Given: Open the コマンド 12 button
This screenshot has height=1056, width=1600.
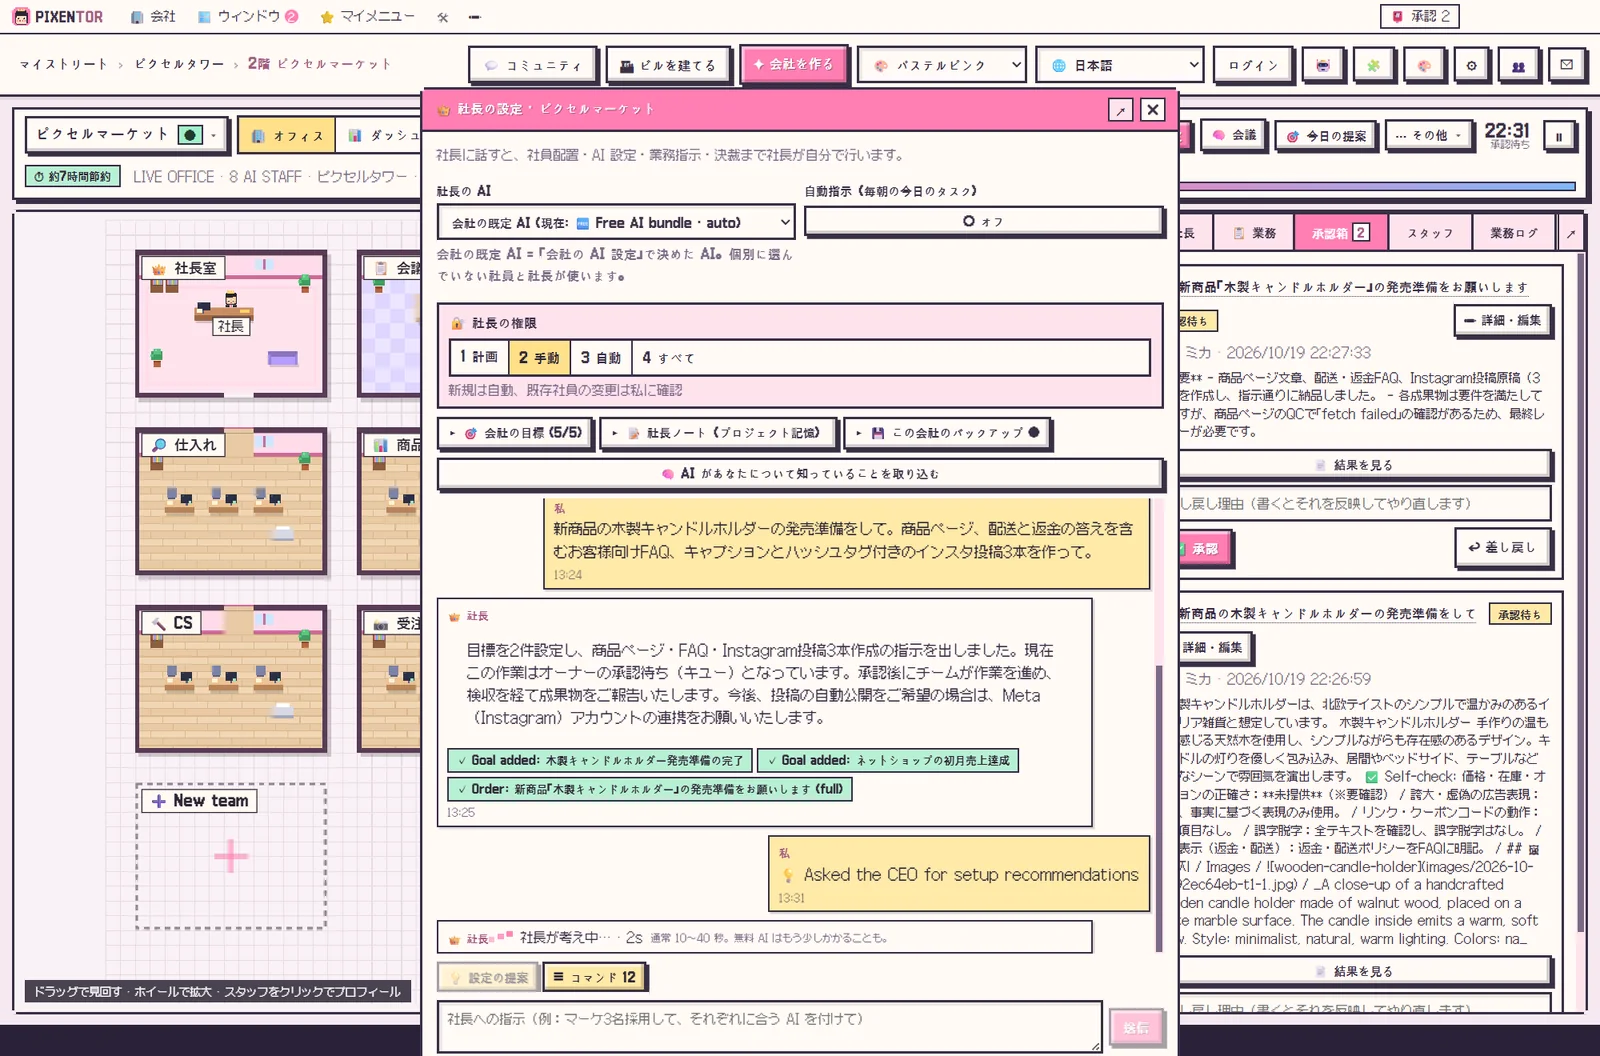Looking at the screenshot, I should (x=594, y=977).
